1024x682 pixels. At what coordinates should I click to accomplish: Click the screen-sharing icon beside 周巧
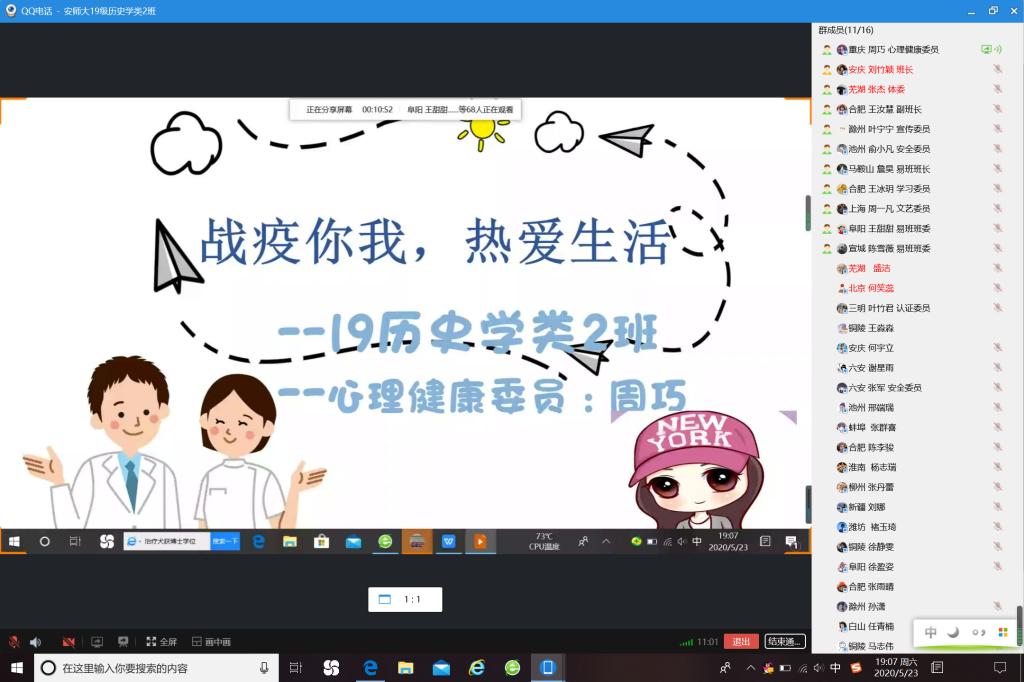986,49
